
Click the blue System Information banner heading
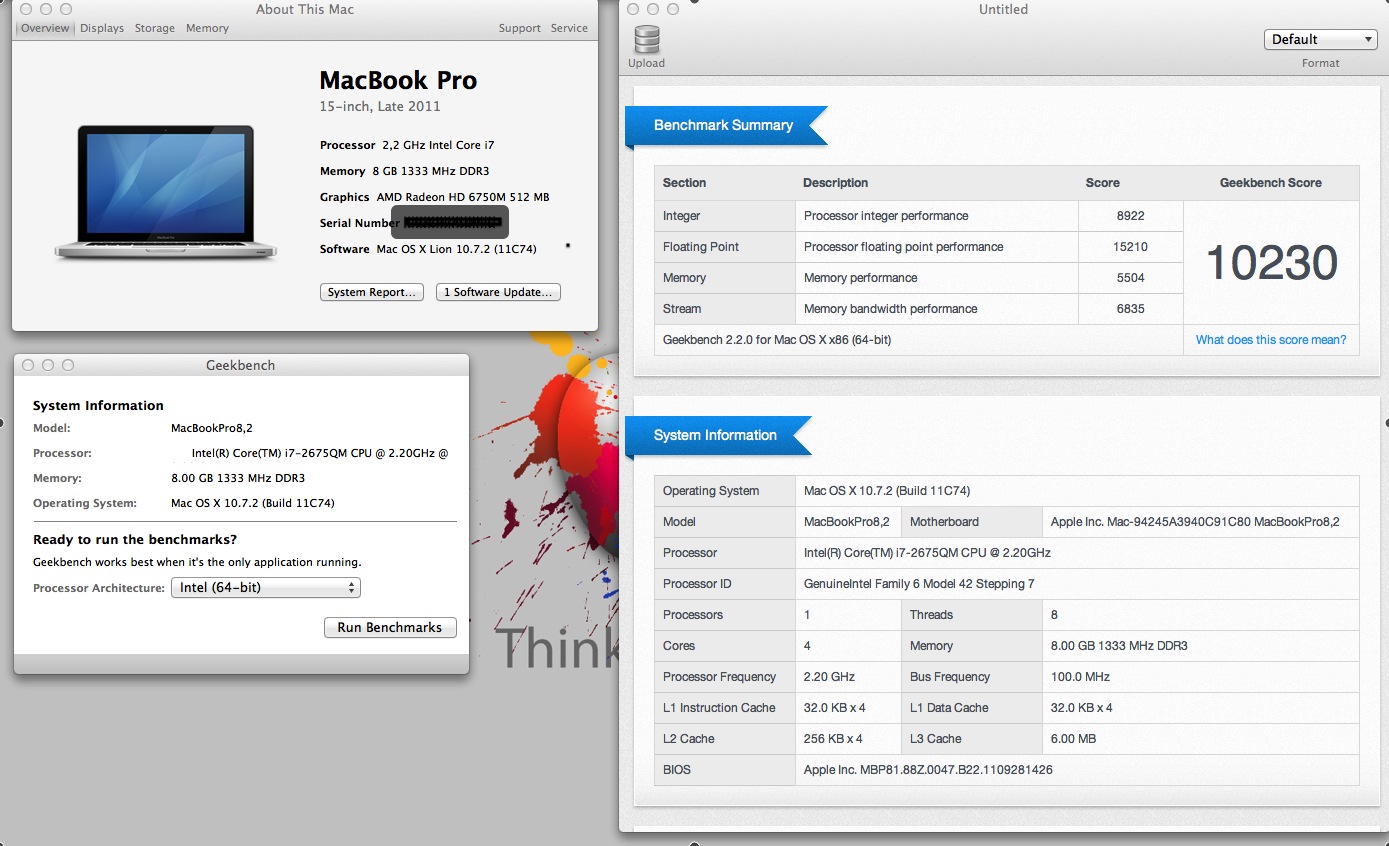[x=715, y=435]
